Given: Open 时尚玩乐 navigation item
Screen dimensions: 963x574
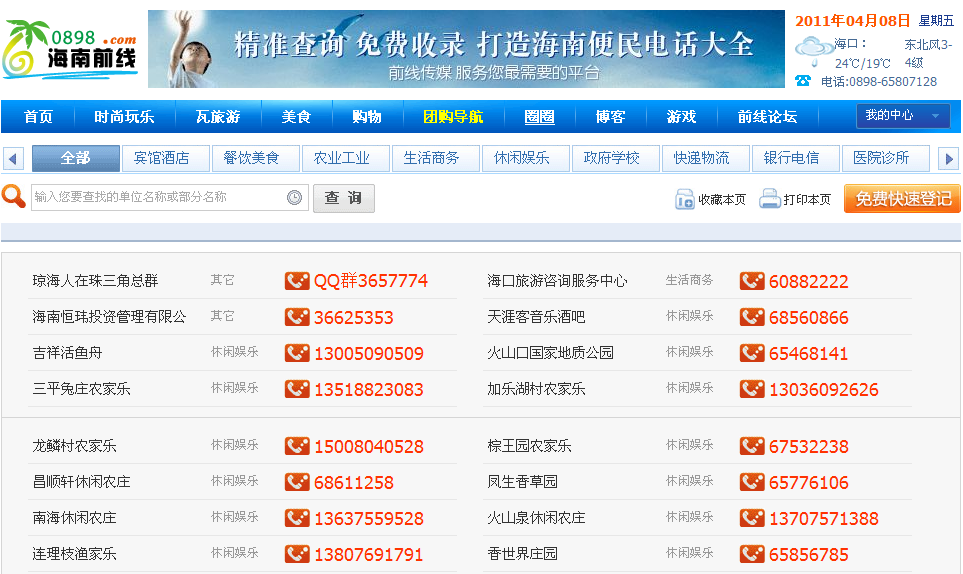Looking at the screenshot, I should [x=124, y=117].
